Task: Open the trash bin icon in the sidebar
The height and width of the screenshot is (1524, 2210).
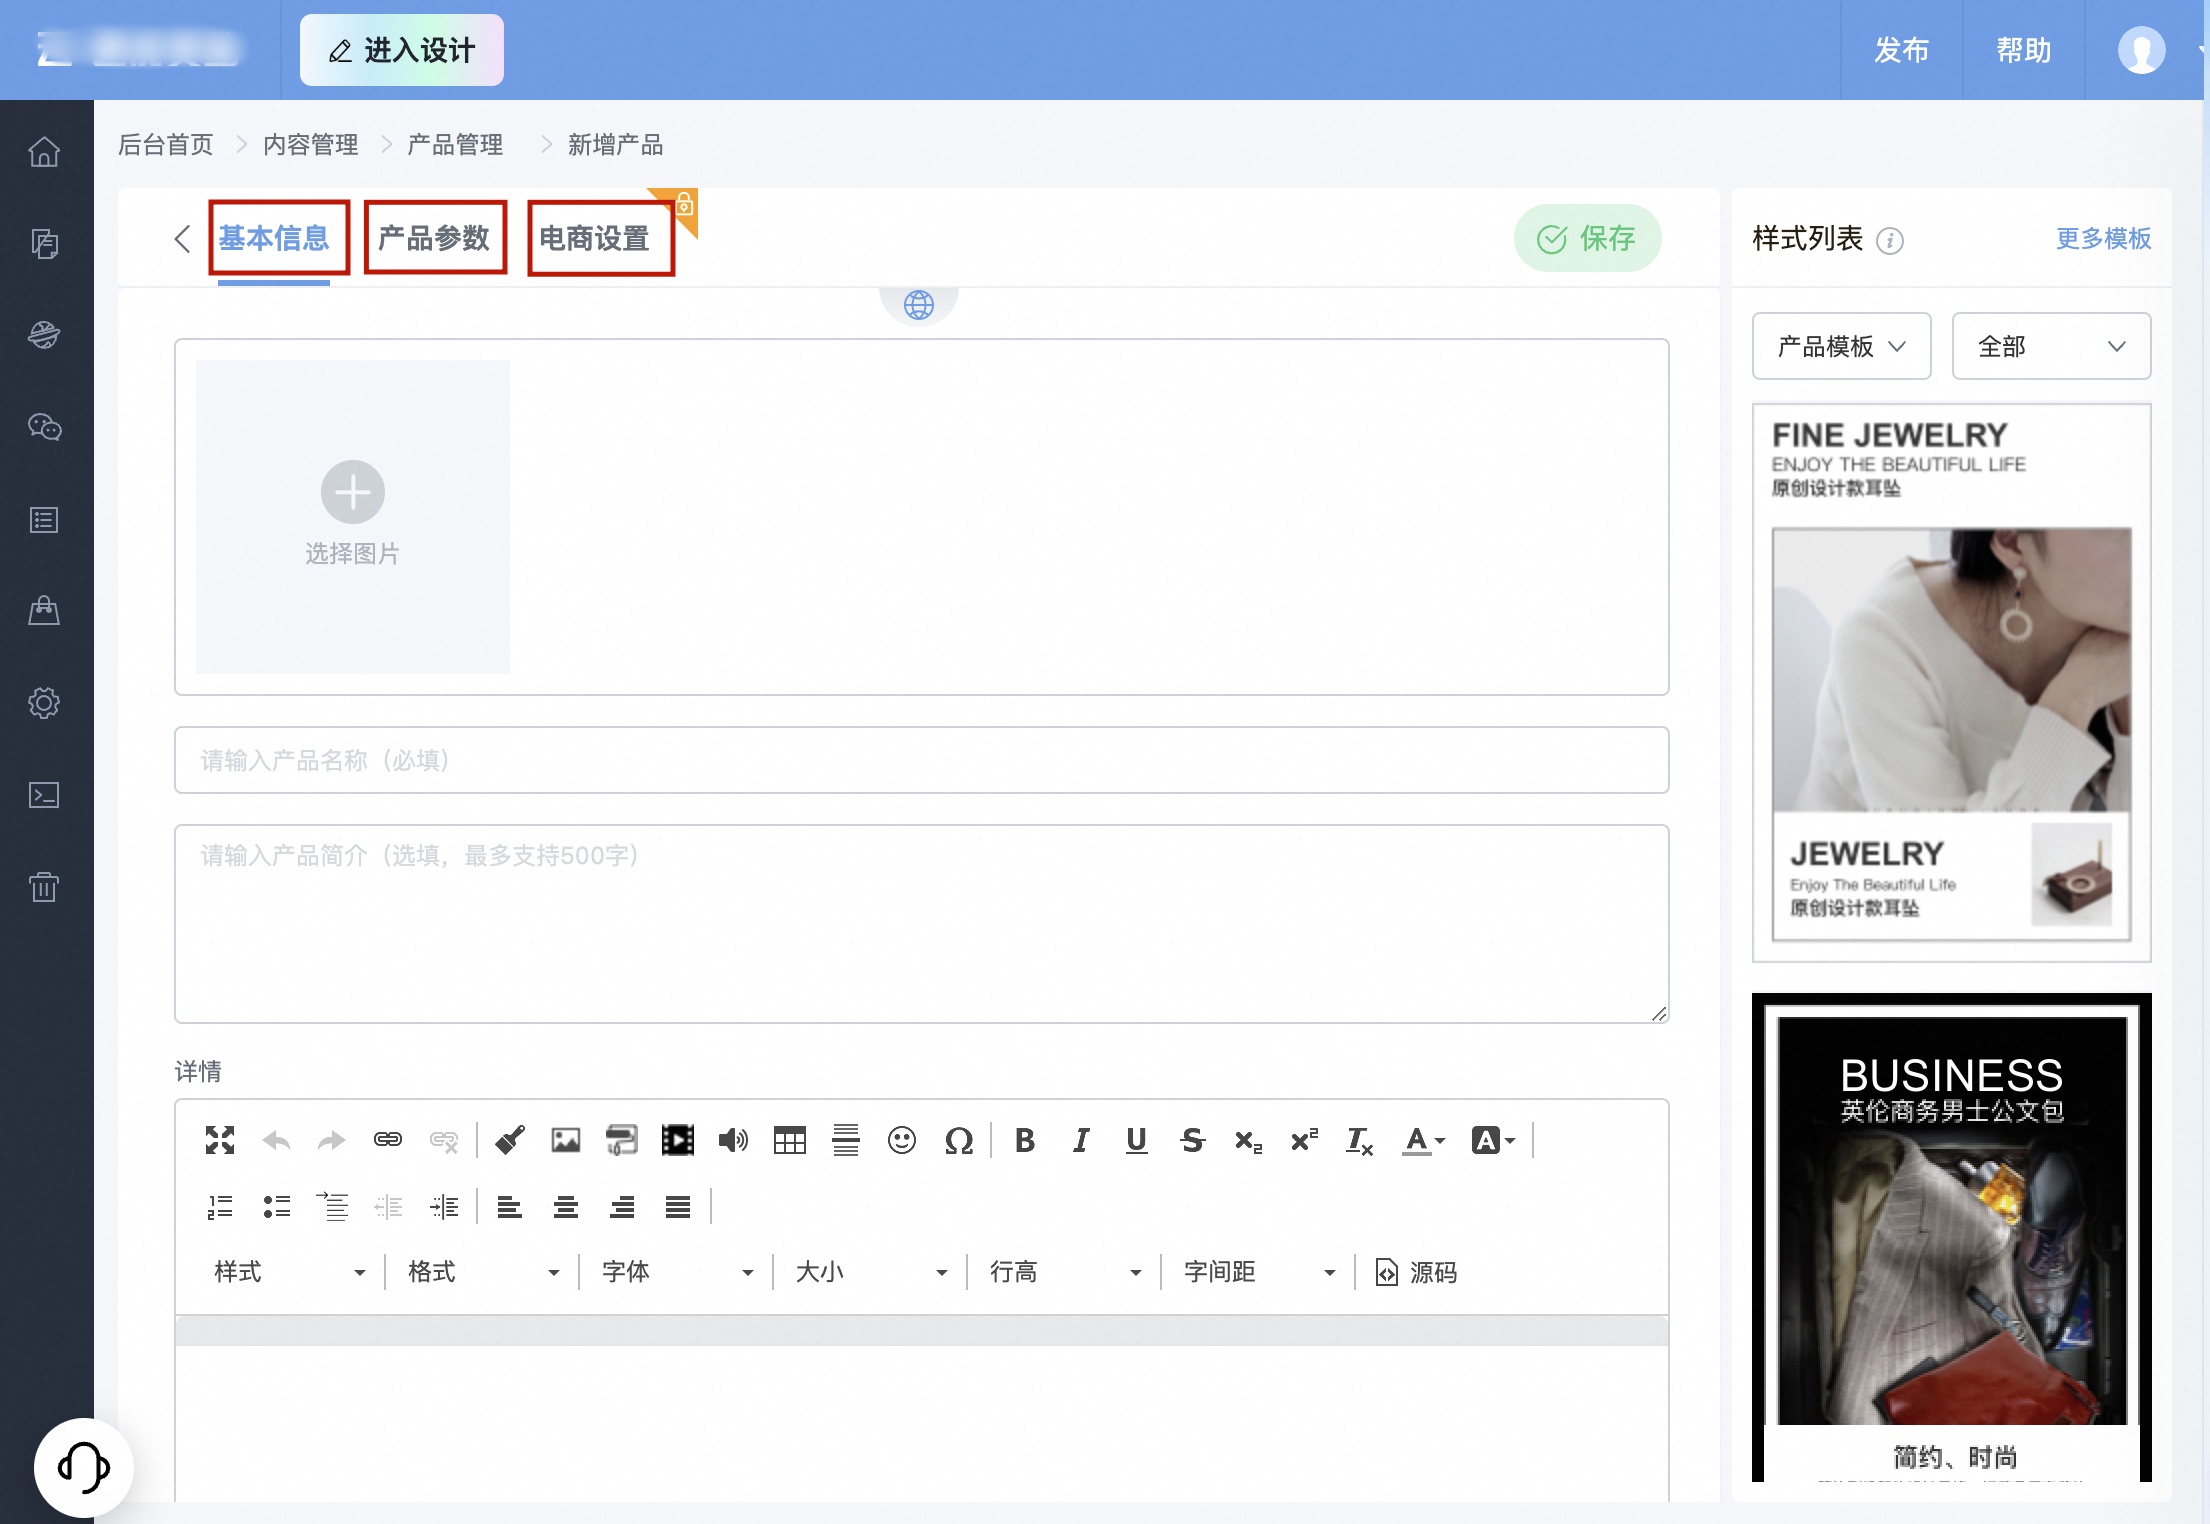Action: coord(44,887)
